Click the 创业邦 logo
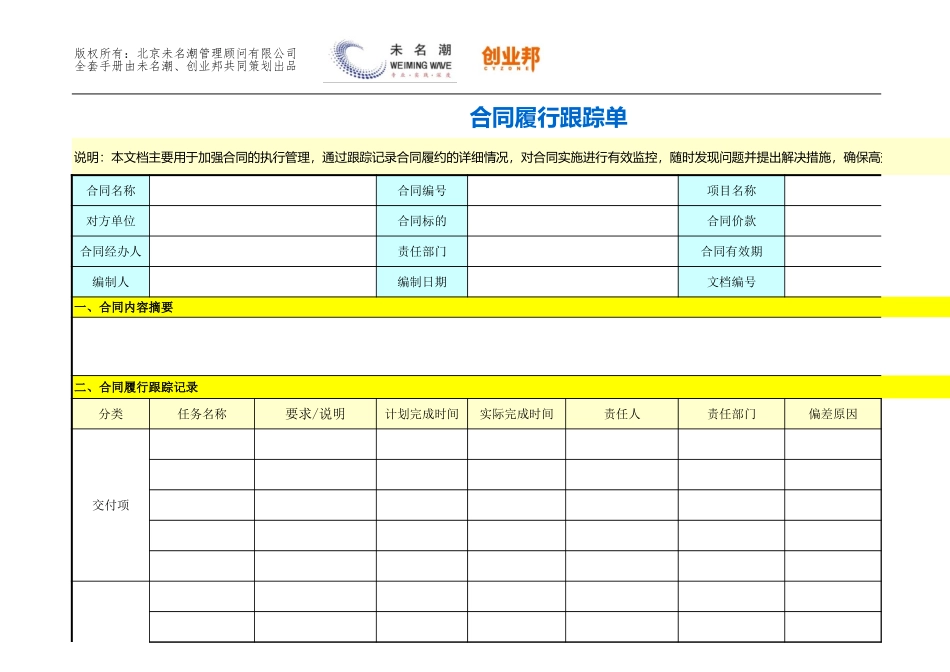Screen dimensions: 950x672 (x=512, y=56)
